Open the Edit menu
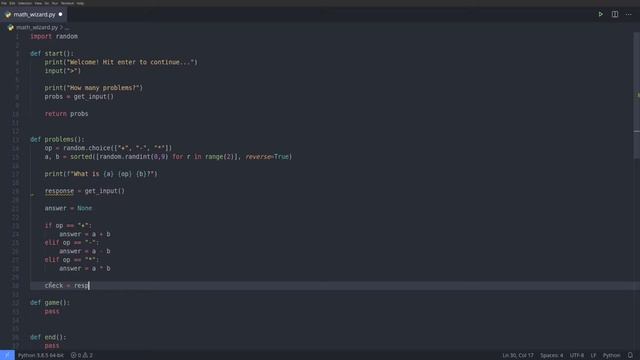The image size is (640, 360). point(12,3)
